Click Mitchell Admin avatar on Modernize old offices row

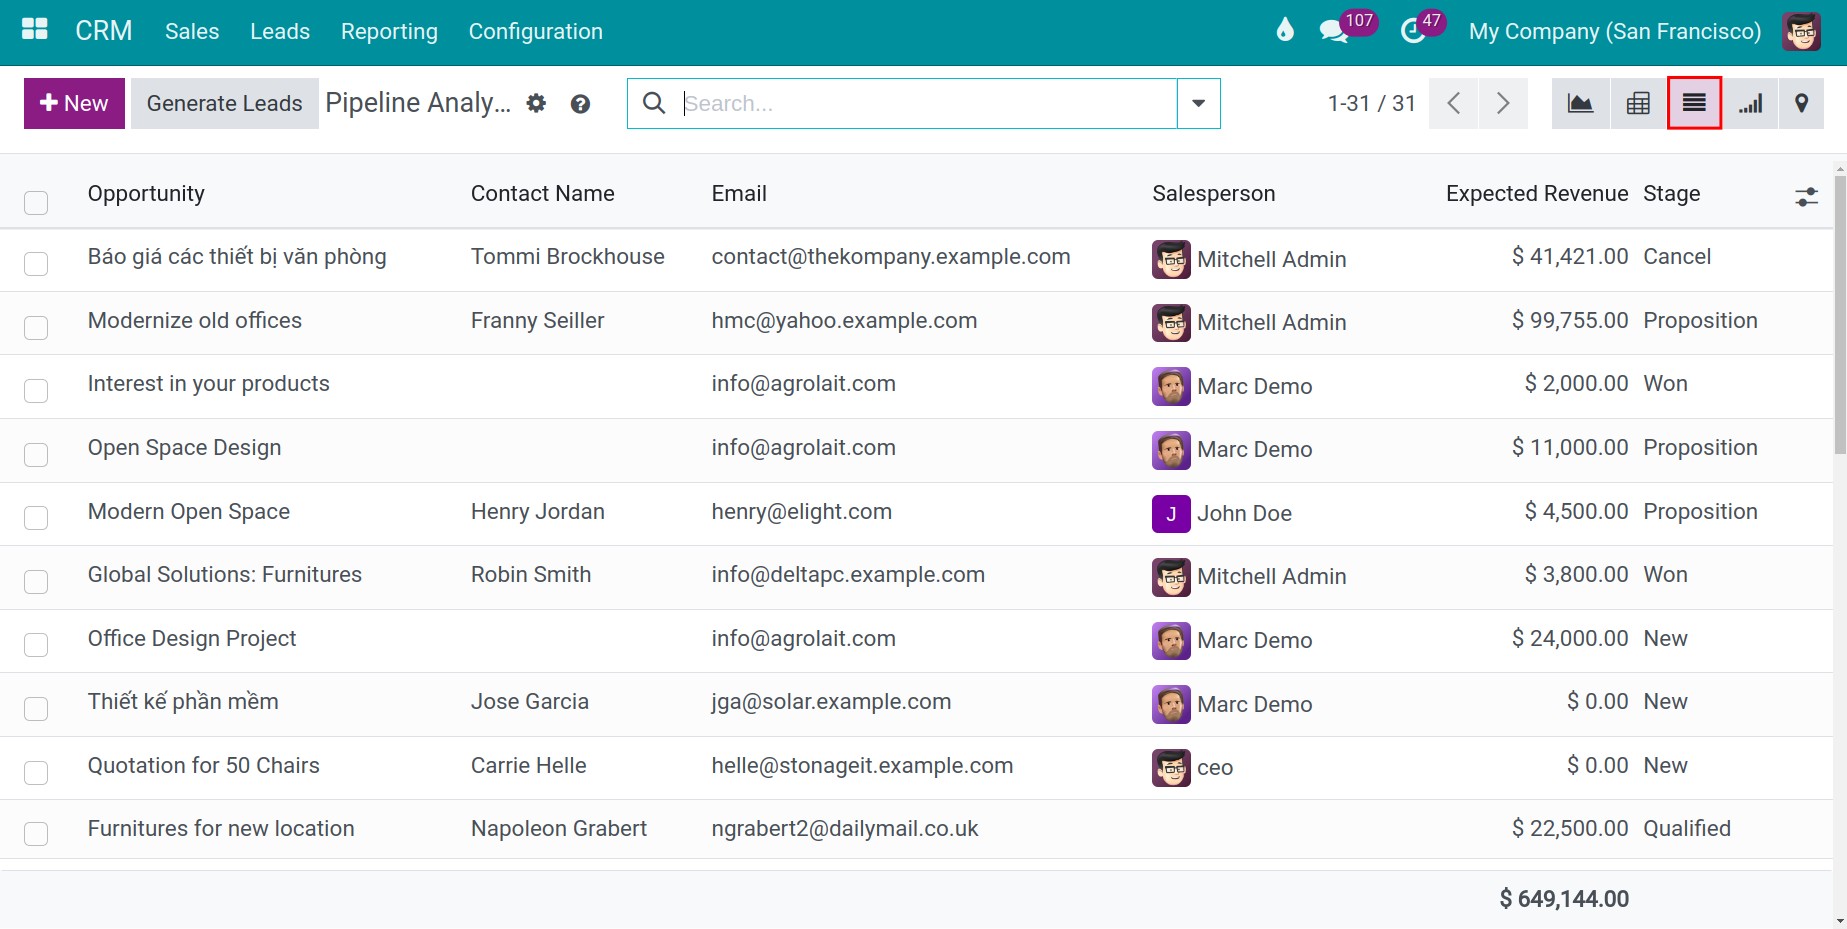(x=1171, y=322)
